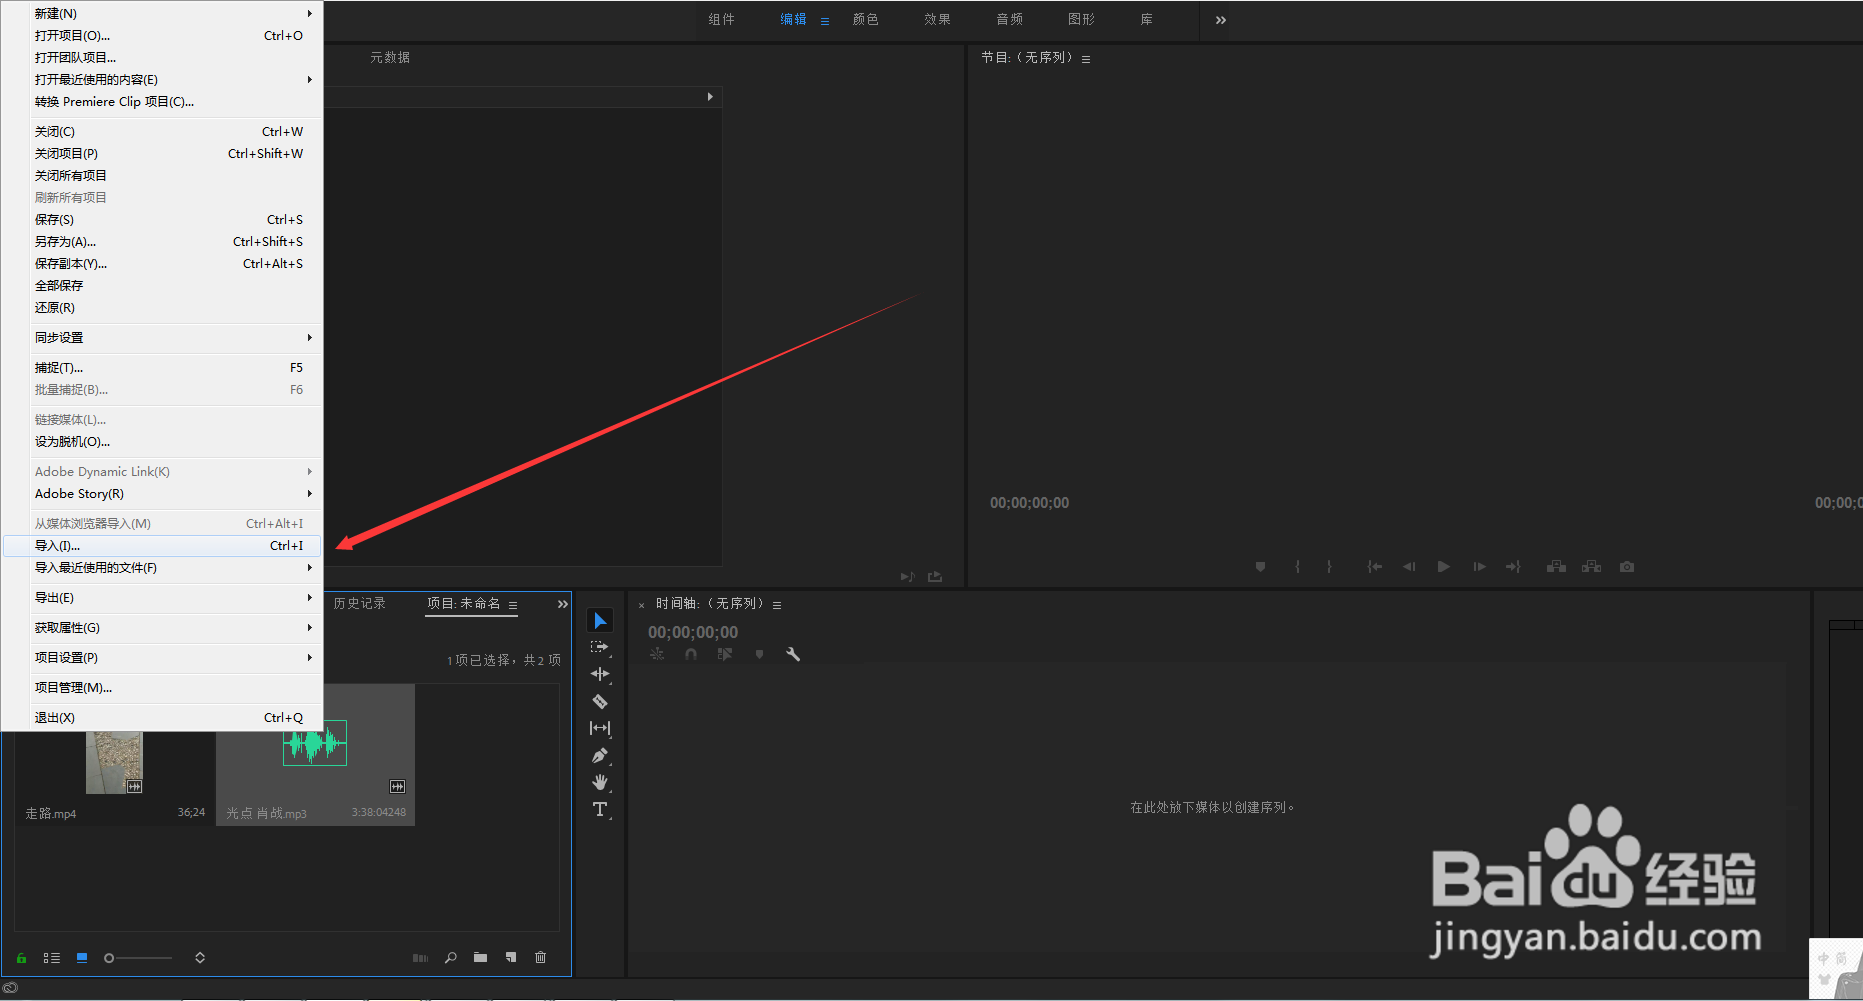Image resolution: width=1863 pixels, height=1001 pixels.
Task: Click Mark In brace button
Action: [1298, 567]
